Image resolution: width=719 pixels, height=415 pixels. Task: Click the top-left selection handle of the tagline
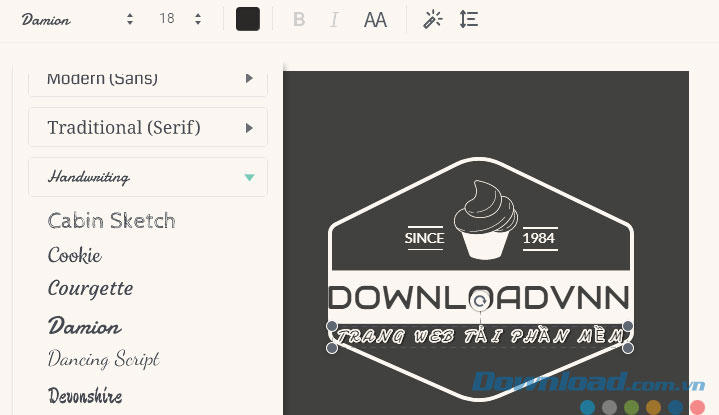pos(332,326)
